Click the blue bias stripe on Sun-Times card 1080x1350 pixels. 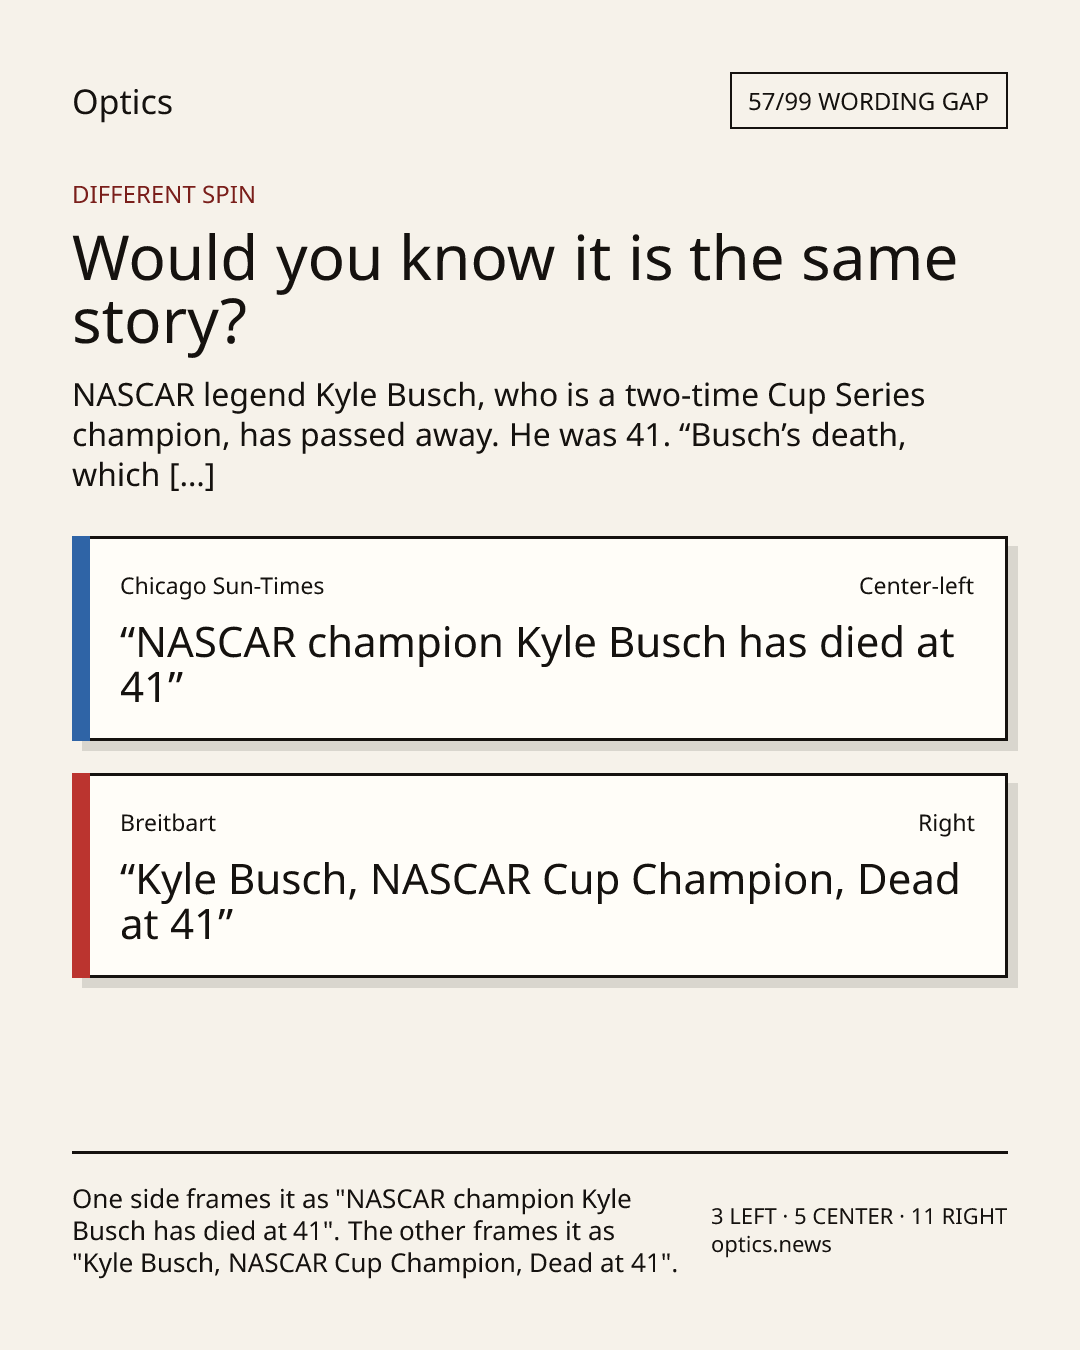[81, 639]
